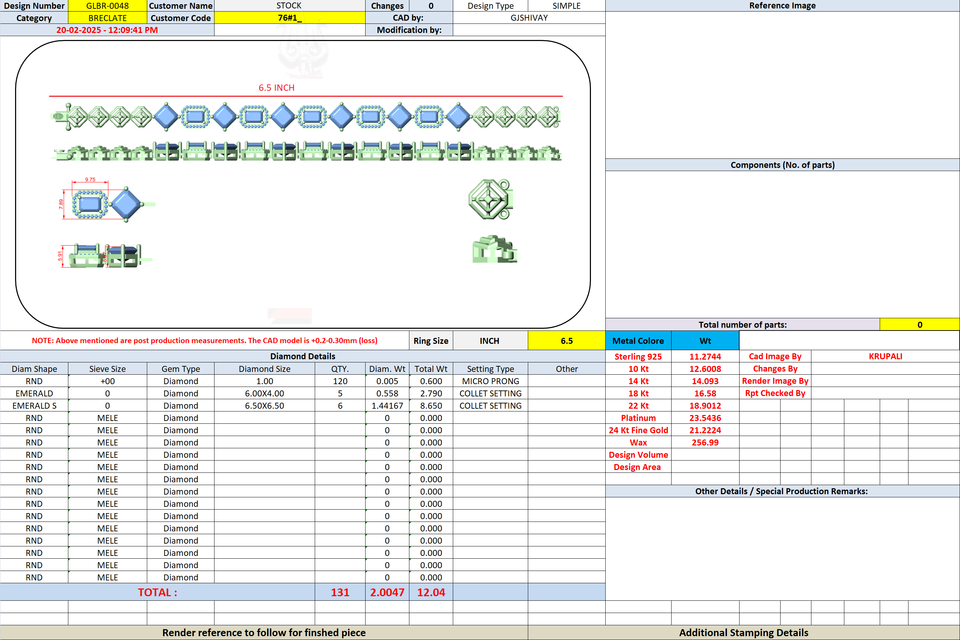Select the Design Volume label

pyautogui.click(x=638, y=454)
